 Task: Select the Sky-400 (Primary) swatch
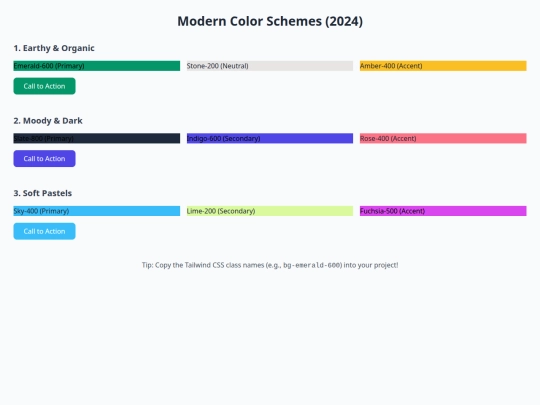click(97, 211)
